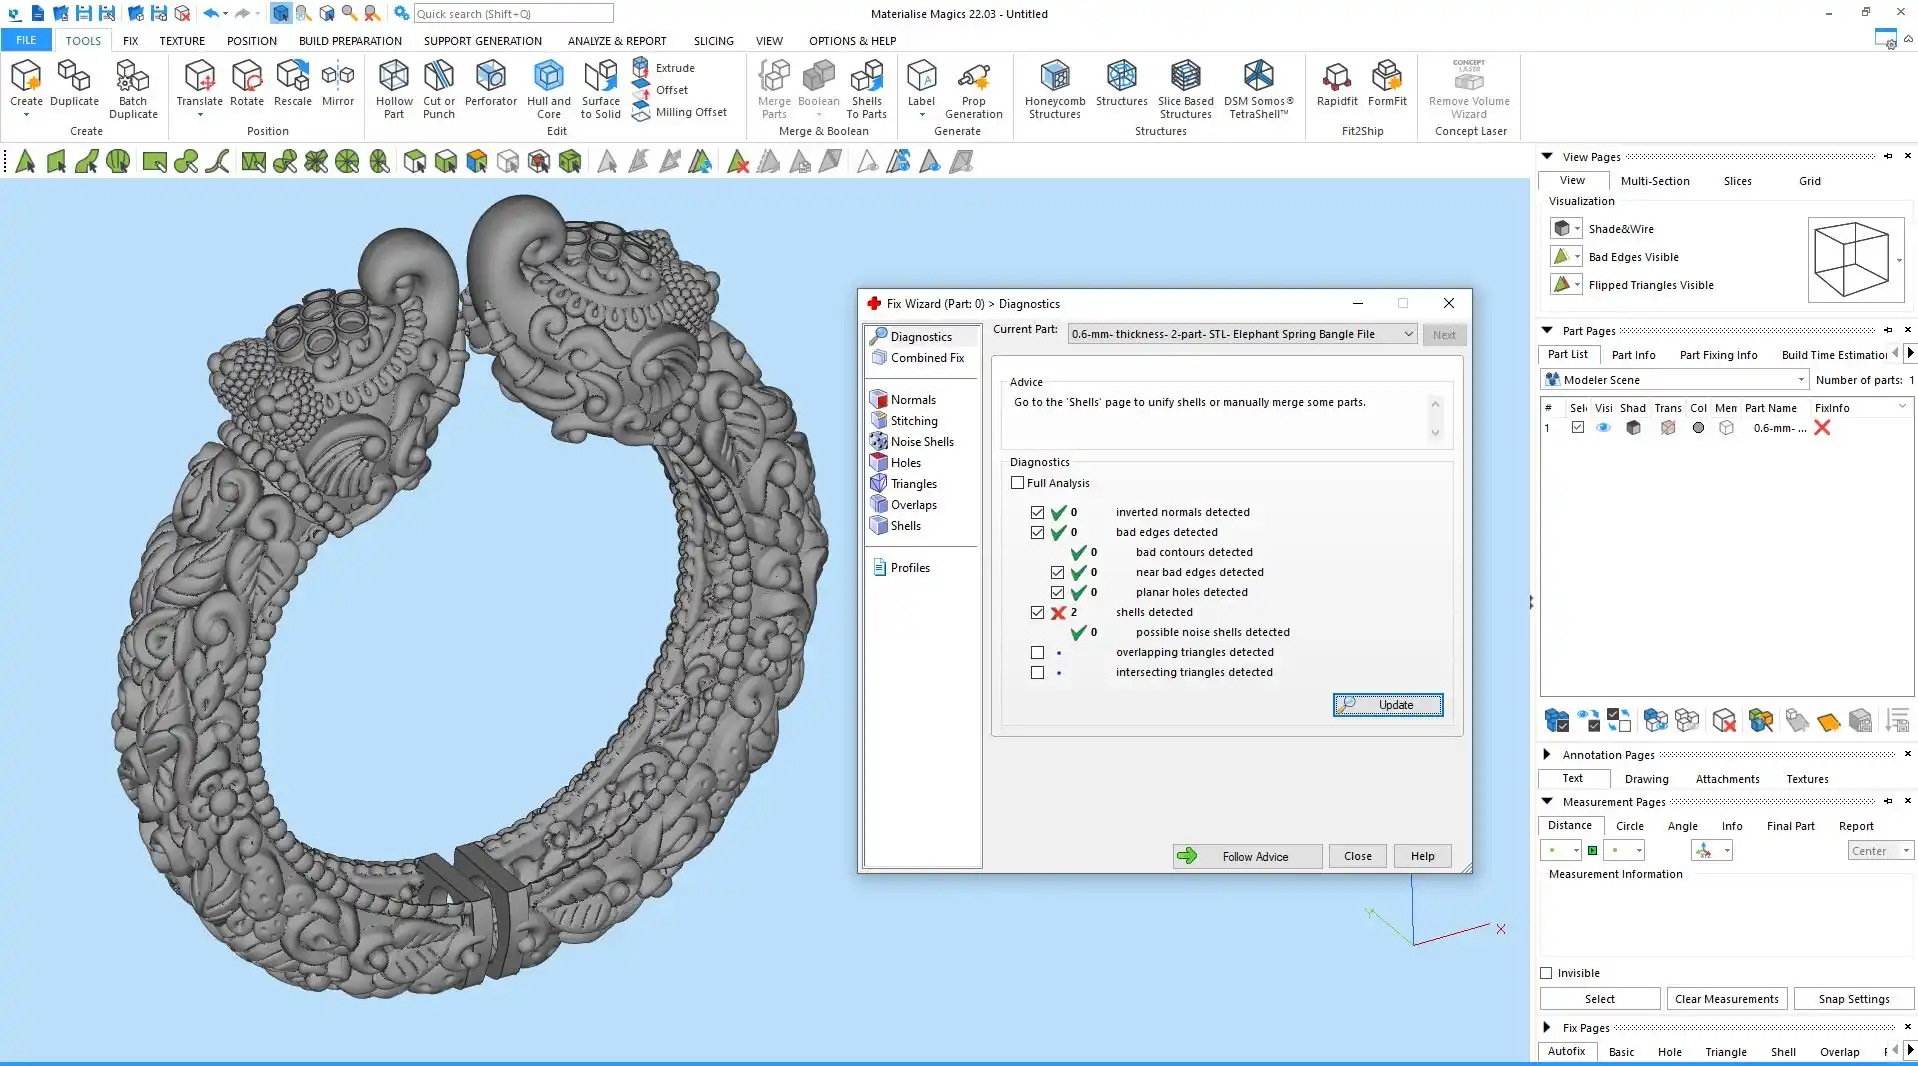Screen dimensions: 1918x1066
Task: Click the Update diagnostics button
Action: click(1387, 705)
